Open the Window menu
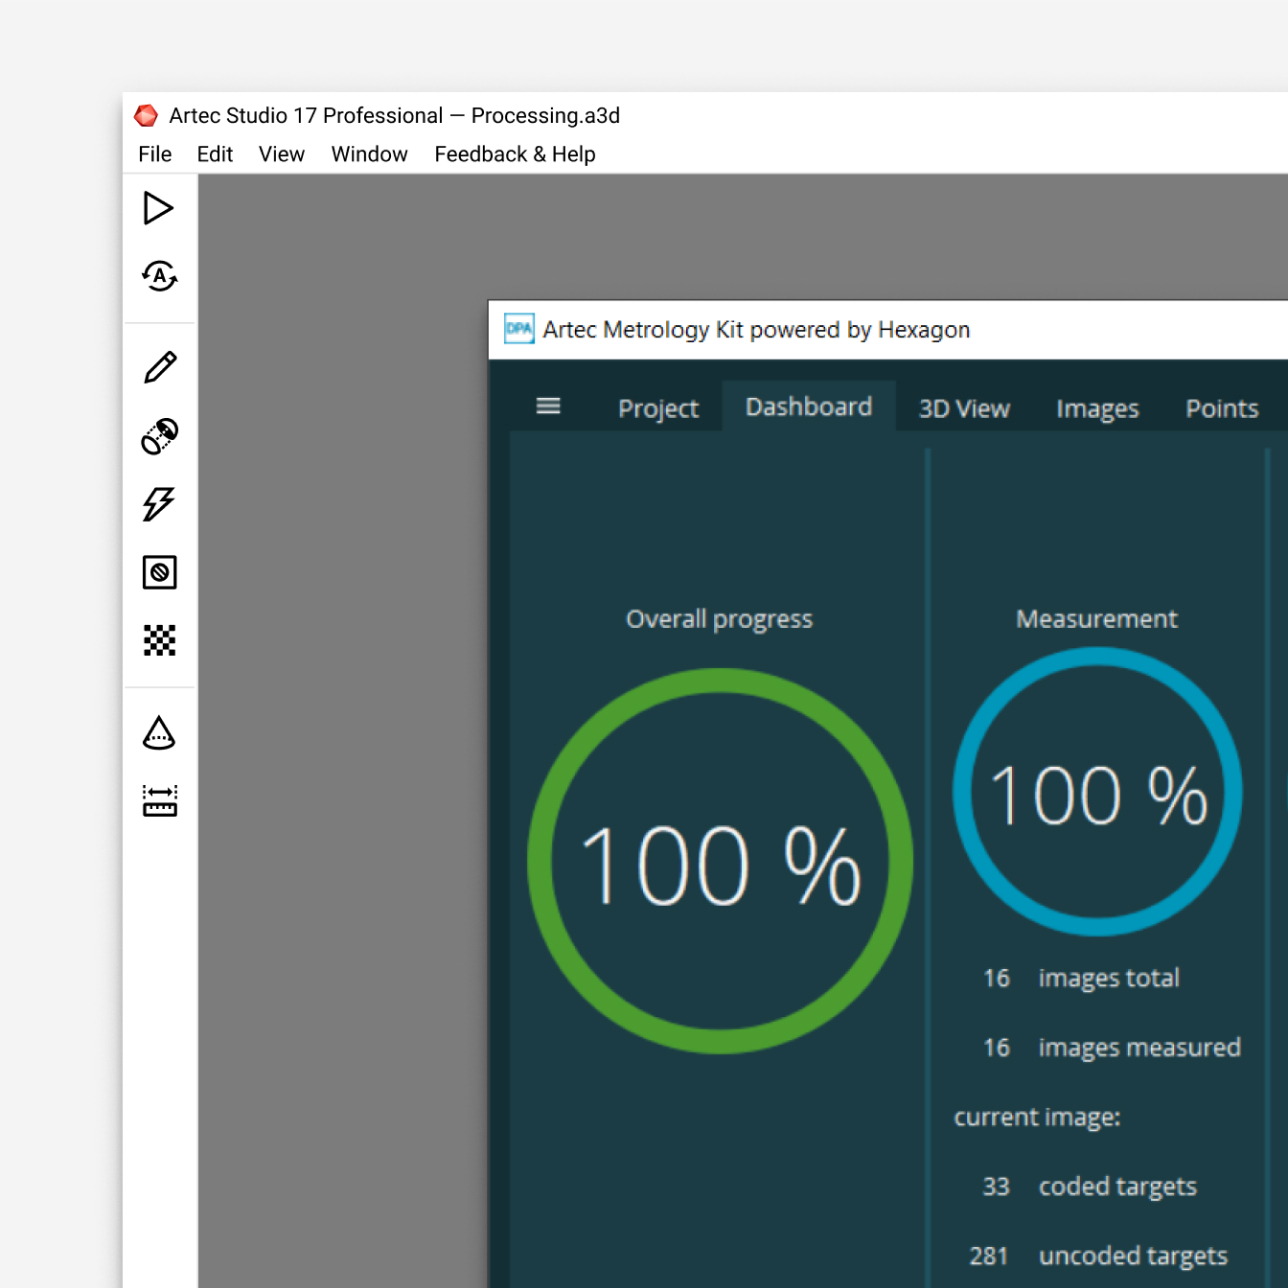 (x=369, y=154)
